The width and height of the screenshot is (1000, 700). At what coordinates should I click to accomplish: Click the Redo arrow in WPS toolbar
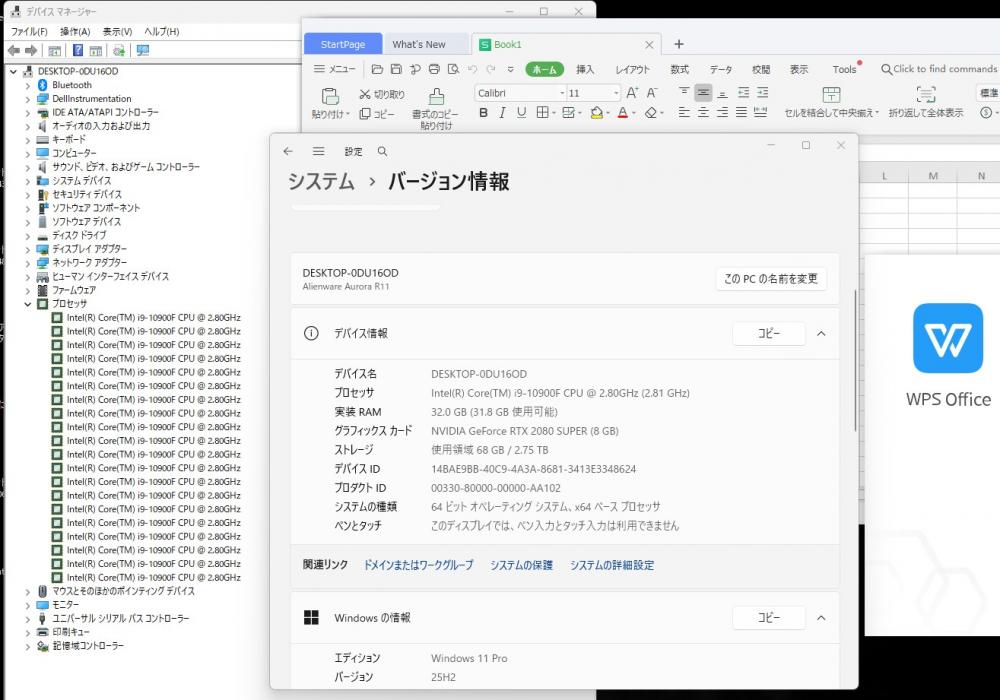[x=491, y=69]
